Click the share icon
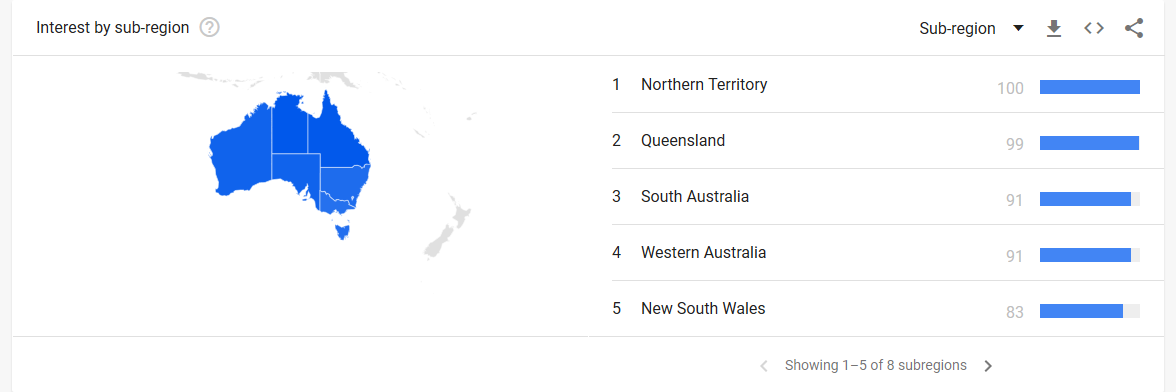 point(1134,28)
